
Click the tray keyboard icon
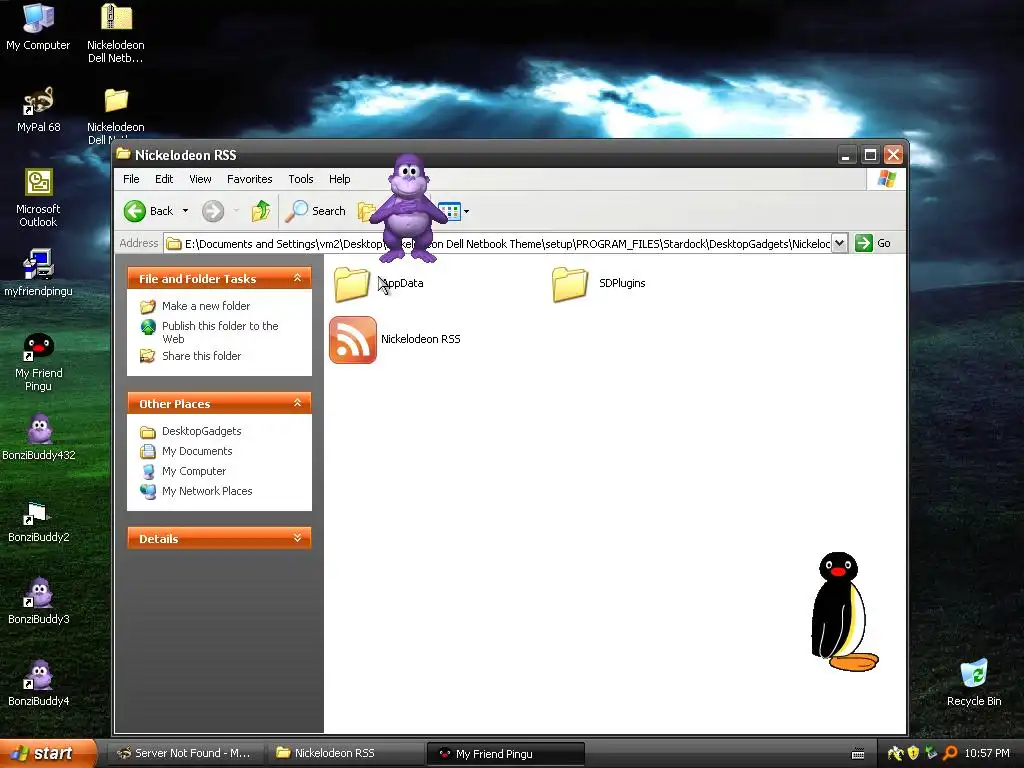(858, 754)
